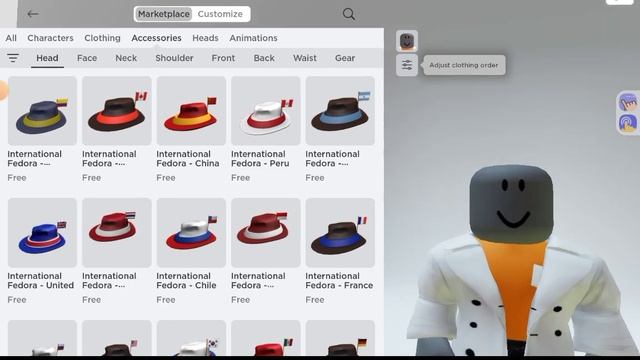640x360 pixels.
Task: Open the Characters category tab
Action: tap(50, 38)
